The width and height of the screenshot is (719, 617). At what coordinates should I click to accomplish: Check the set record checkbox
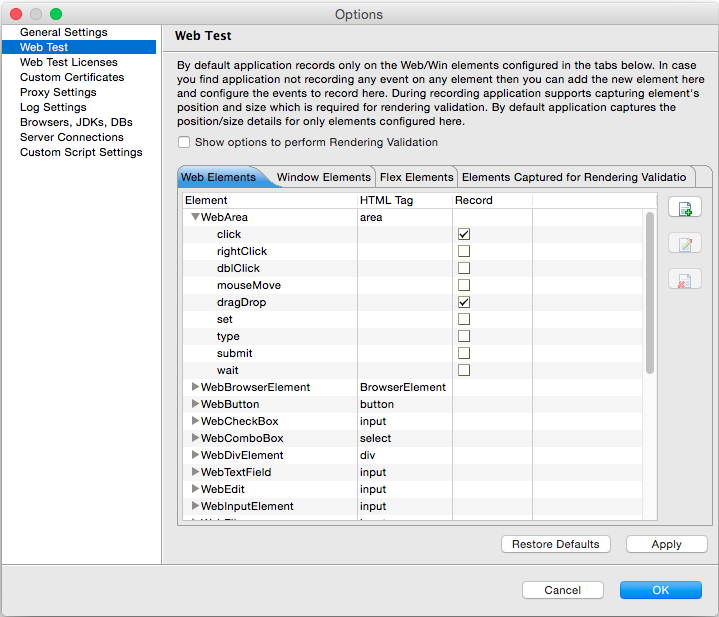point(464,319)
